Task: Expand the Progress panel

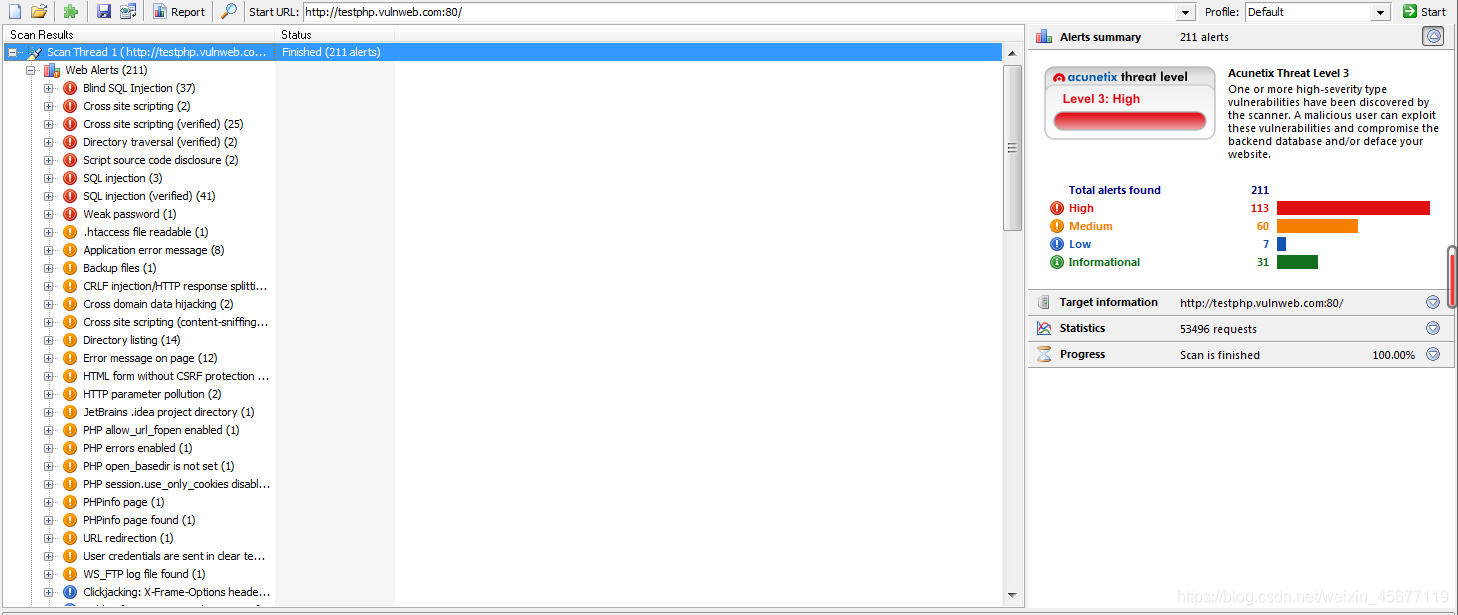Action: pos(1433,354)
